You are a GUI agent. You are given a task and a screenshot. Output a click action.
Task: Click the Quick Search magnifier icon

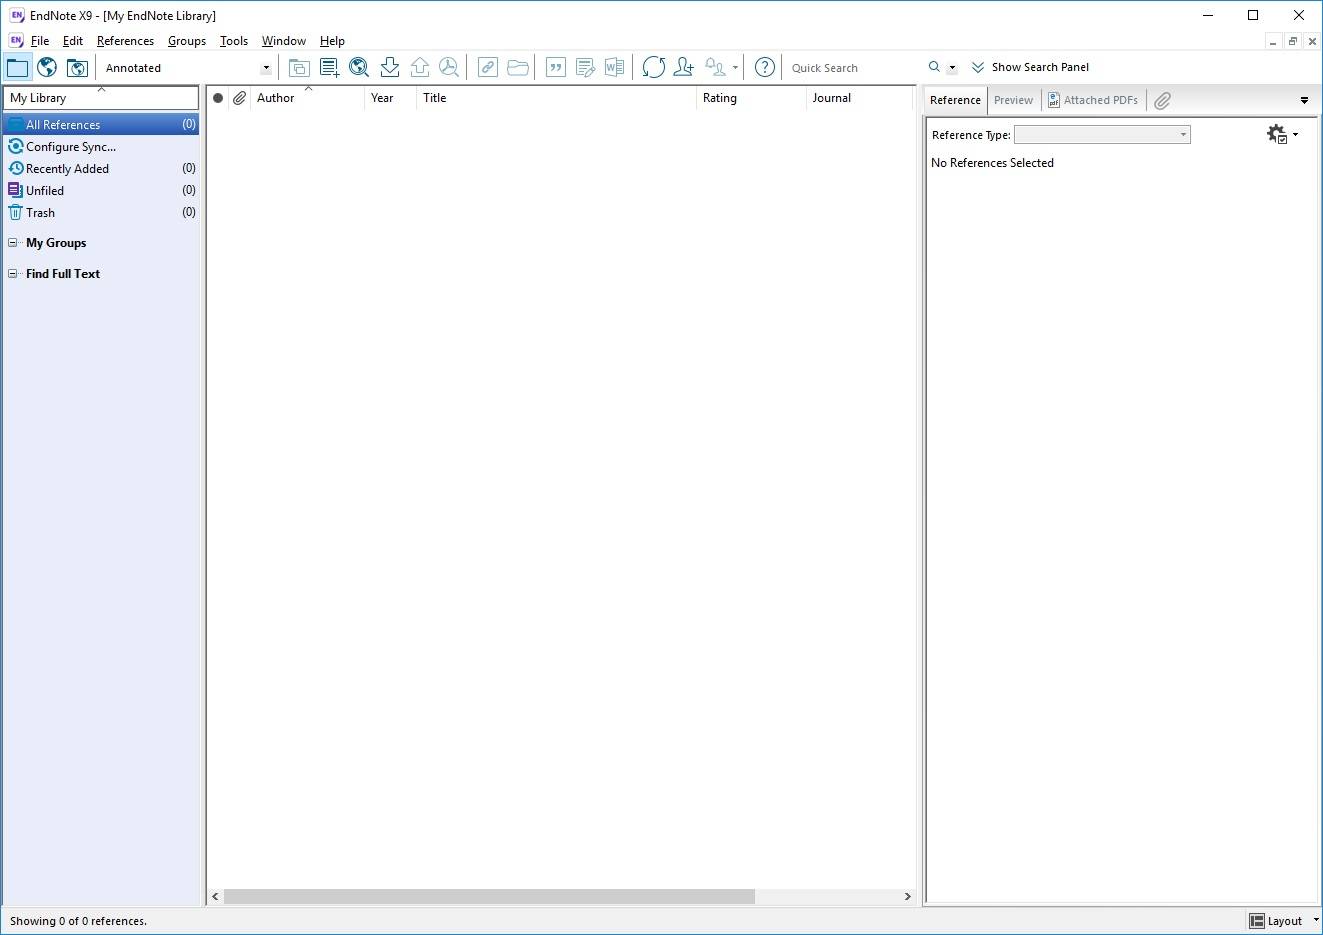tap(934, 67)
